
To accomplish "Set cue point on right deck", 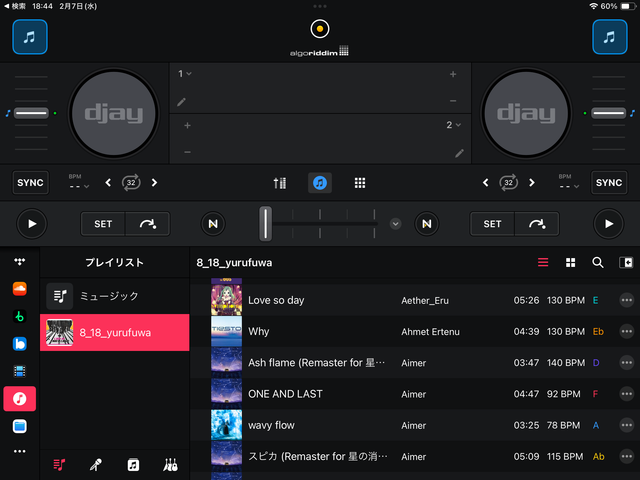I will click(492, 224).
